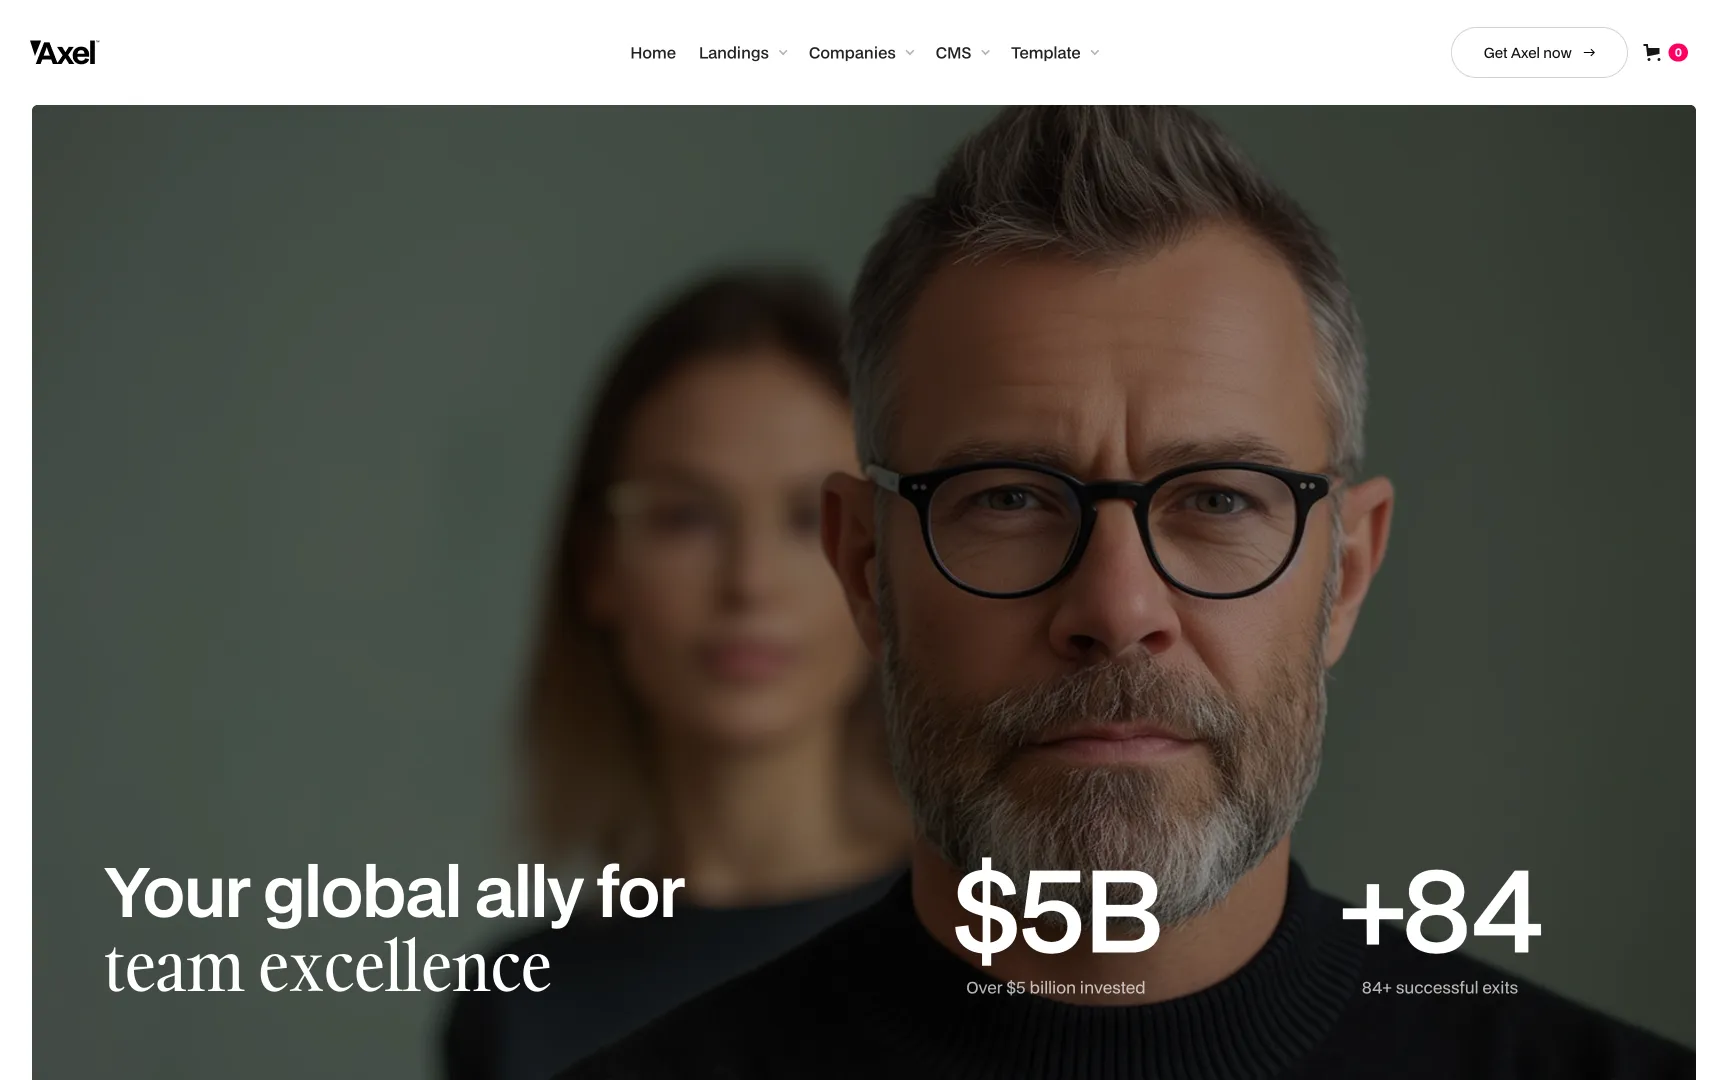1728x1080 pixels.
Task: Open the CMS menu label
Action: (x=953, y=53)
